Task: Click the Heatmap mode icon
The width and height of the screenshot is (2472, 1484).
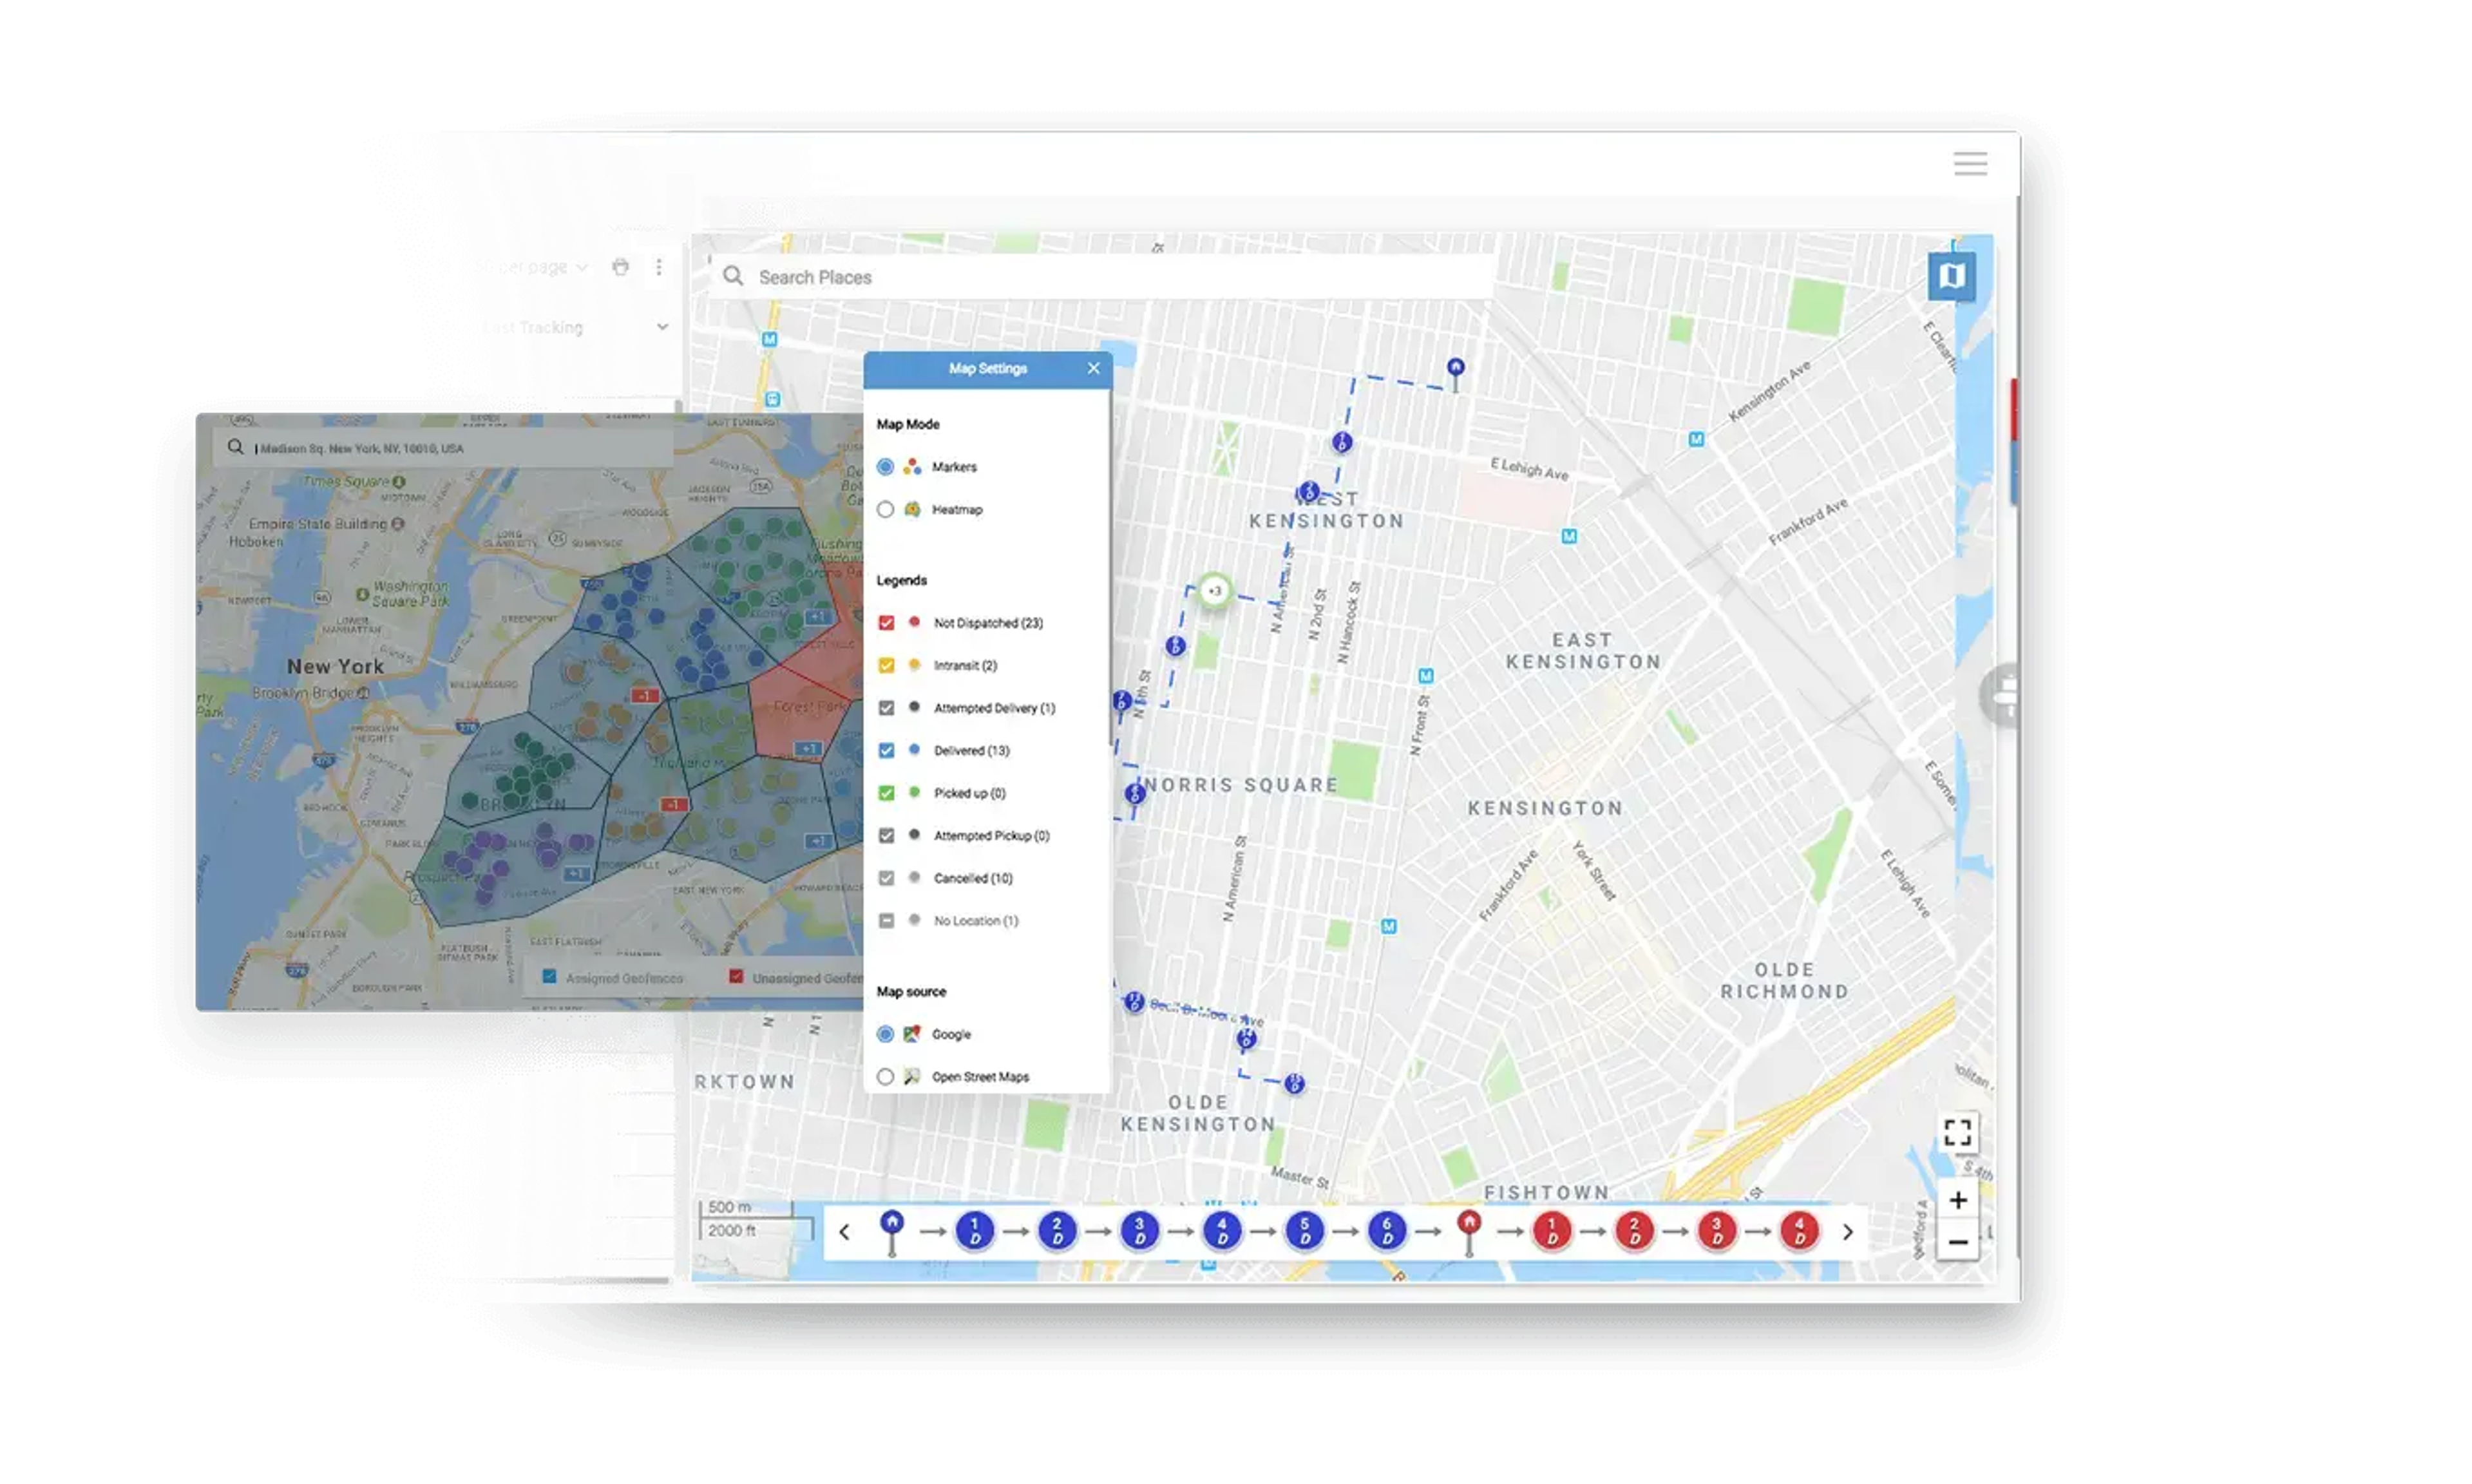Action: (x=912, y=509)
